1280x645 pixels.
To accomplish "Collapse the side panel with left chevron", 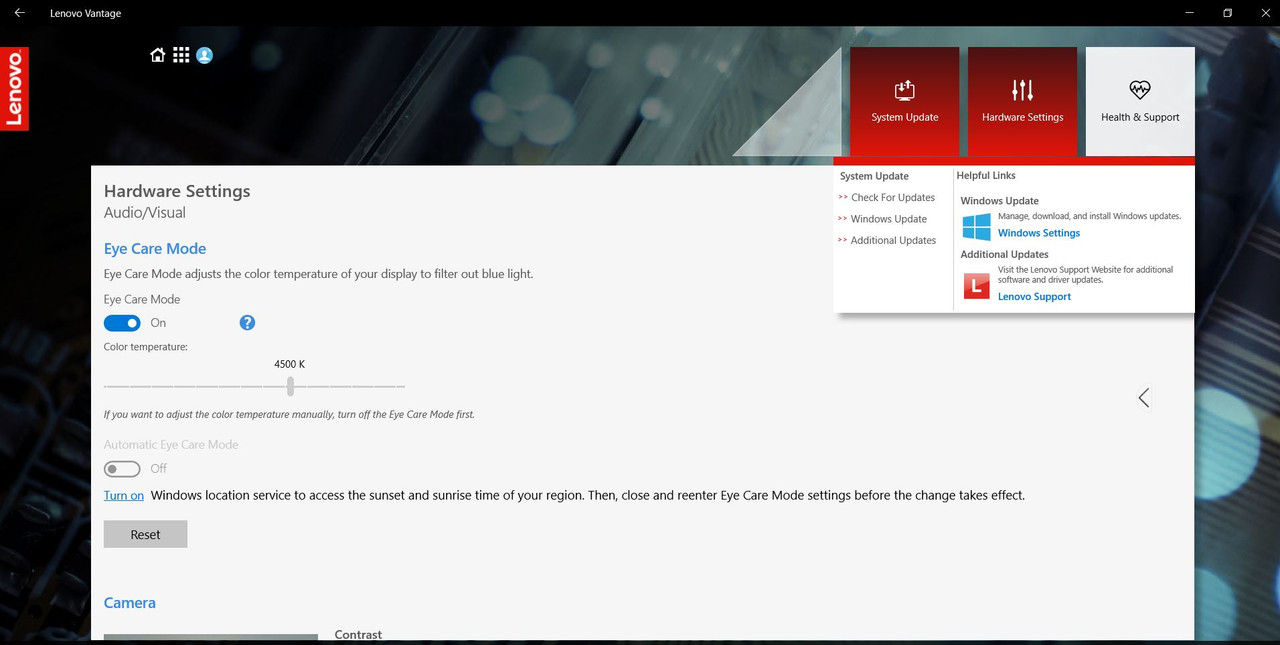I will [x=1144, y=398].
